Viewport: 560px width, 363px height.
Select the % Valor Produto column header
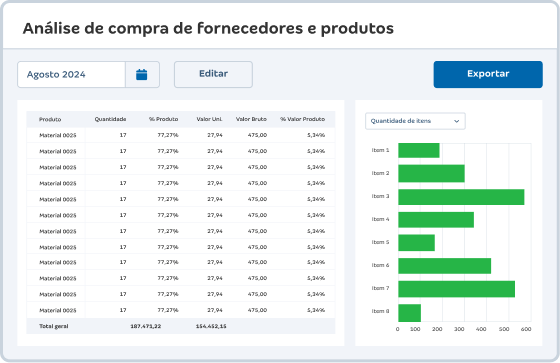tap(302, 119)
